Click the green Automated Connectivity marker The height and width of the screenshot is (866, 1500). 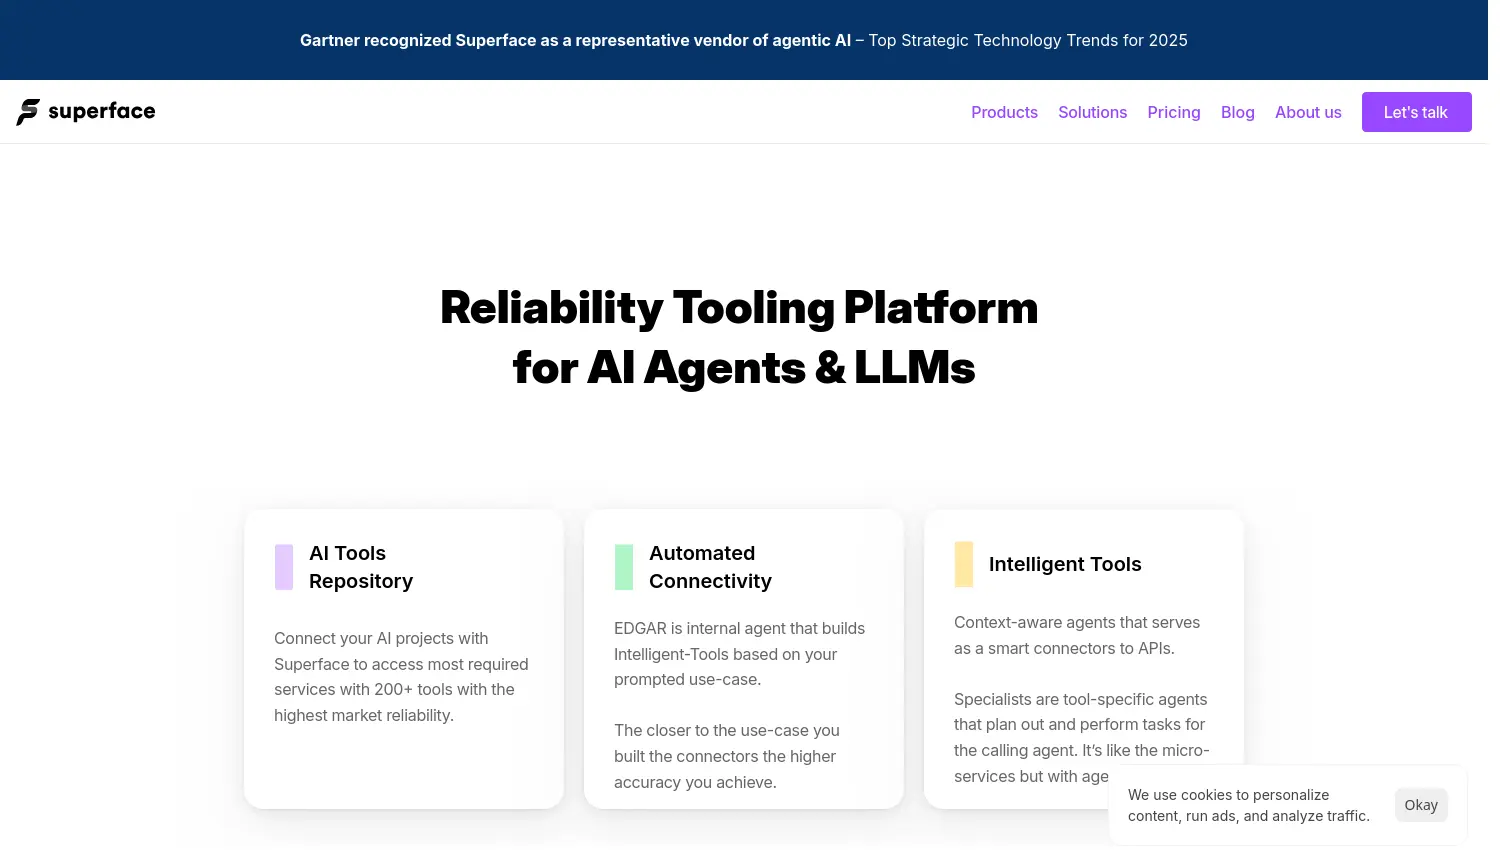click(x=624, y=567)
